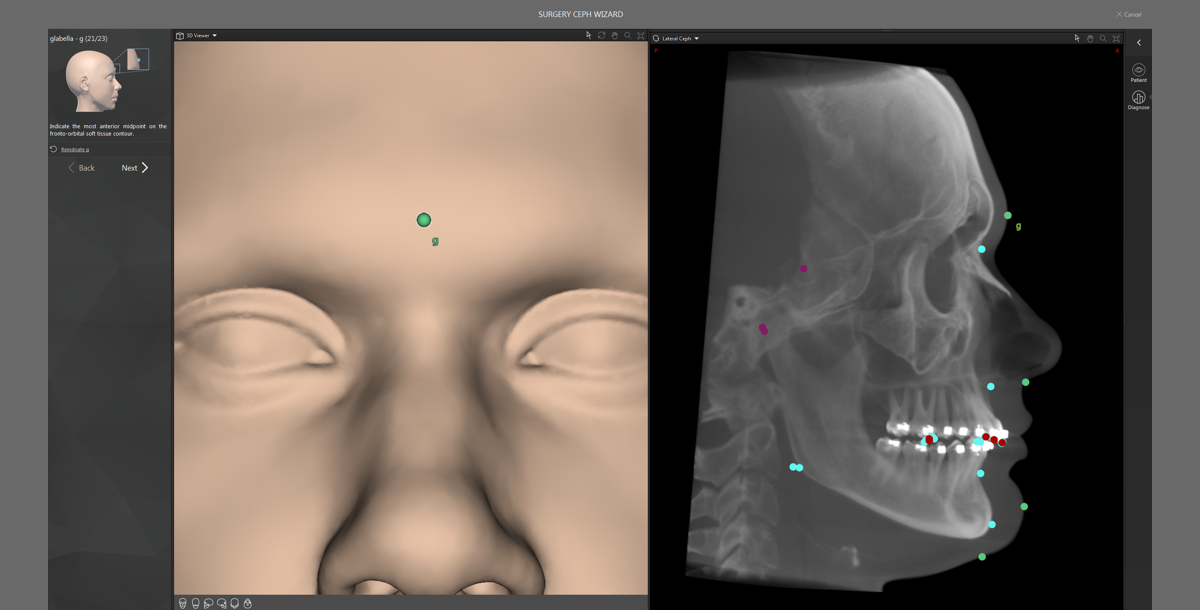Open the Diagnose panel
Image resolution: width=1200 pixels, height=610 pixels.
click(1138, 99)
